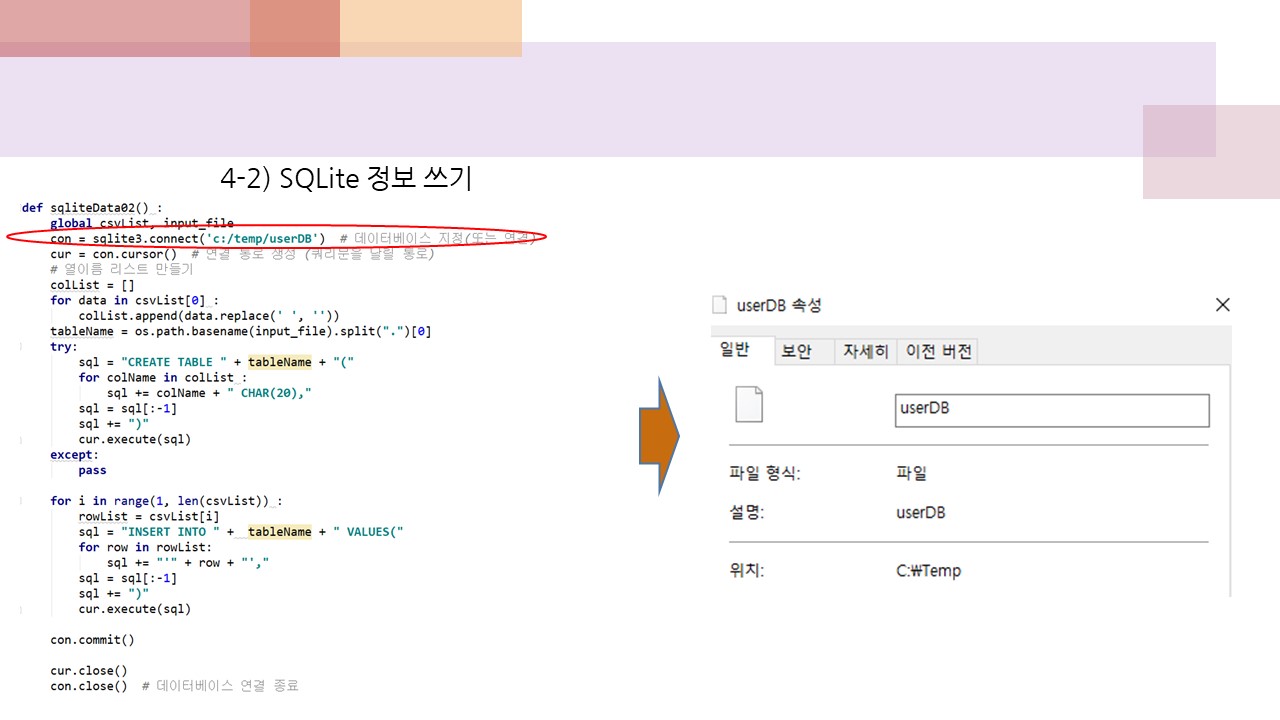Click the con.commit() code line

(x=92, y=639)
